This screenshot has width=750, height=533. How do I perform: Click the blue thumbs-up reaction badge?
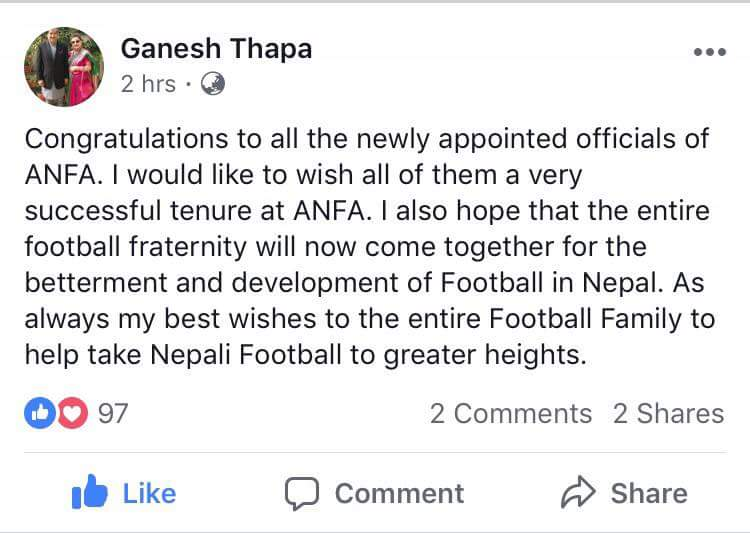(x=39, y=413)
